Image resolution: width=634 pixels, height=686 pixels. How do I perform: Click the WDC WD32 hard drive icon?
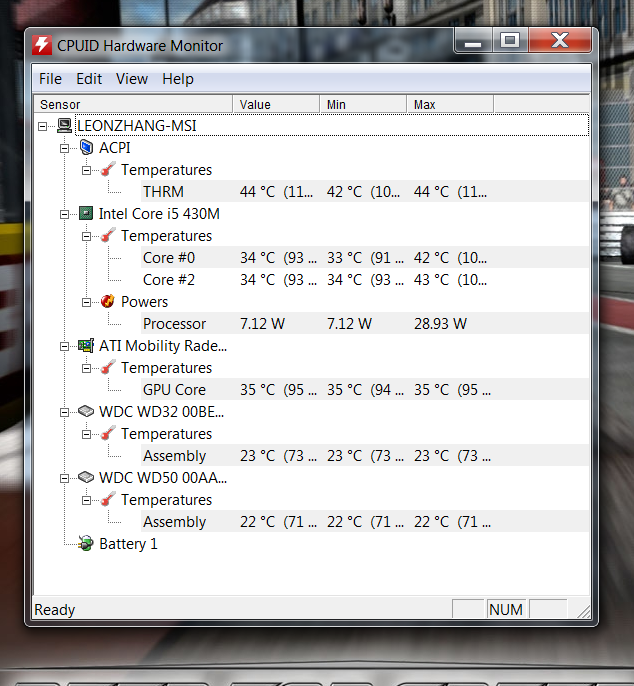86,411
